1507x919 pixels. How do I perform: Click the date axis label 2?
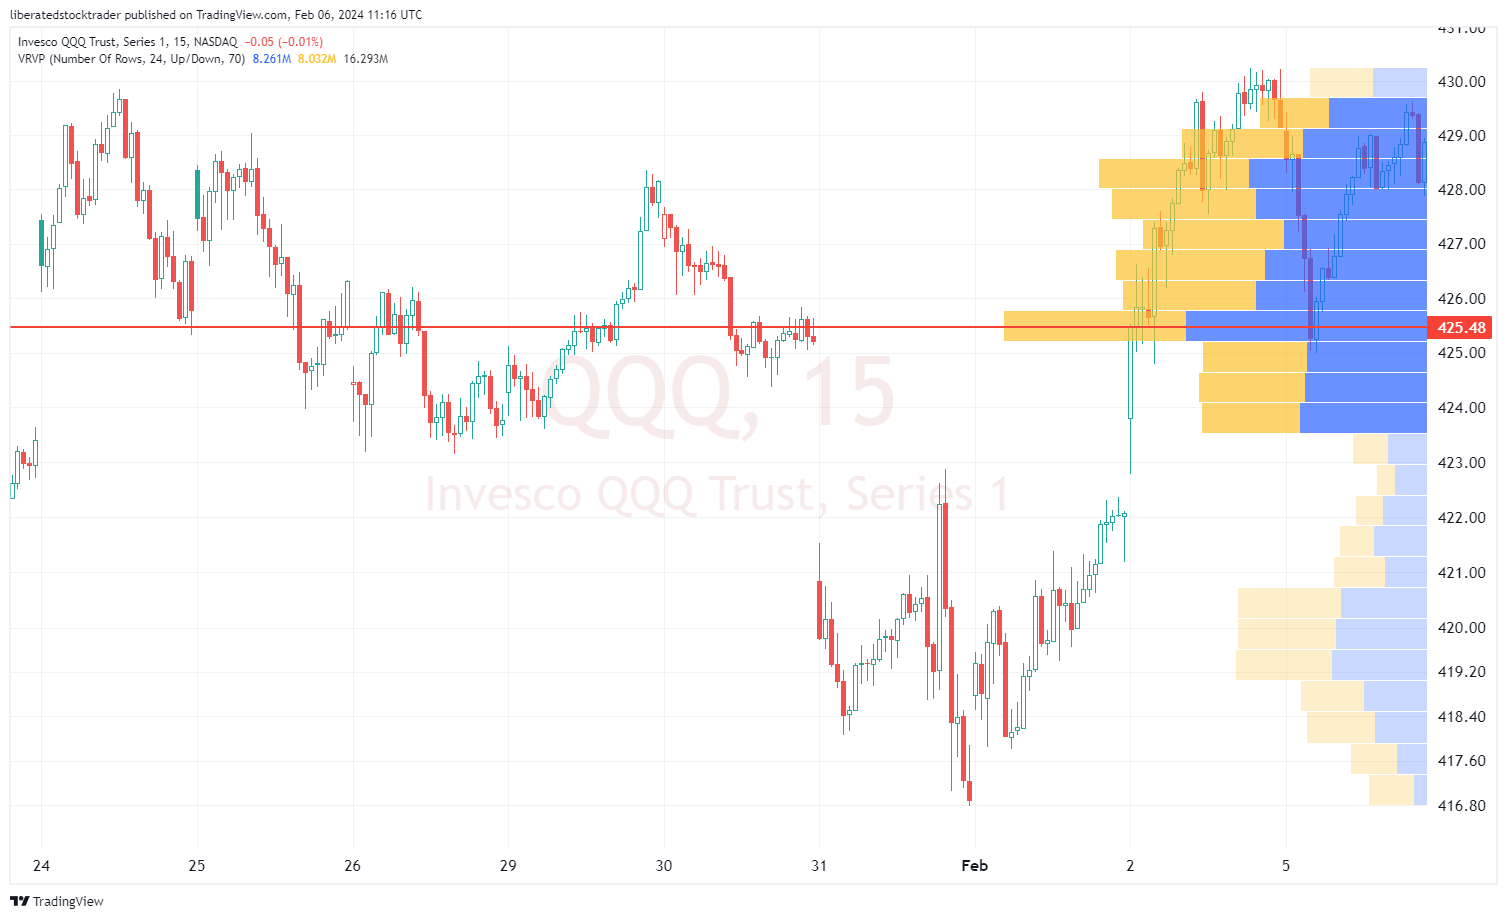coord(1130,865)
